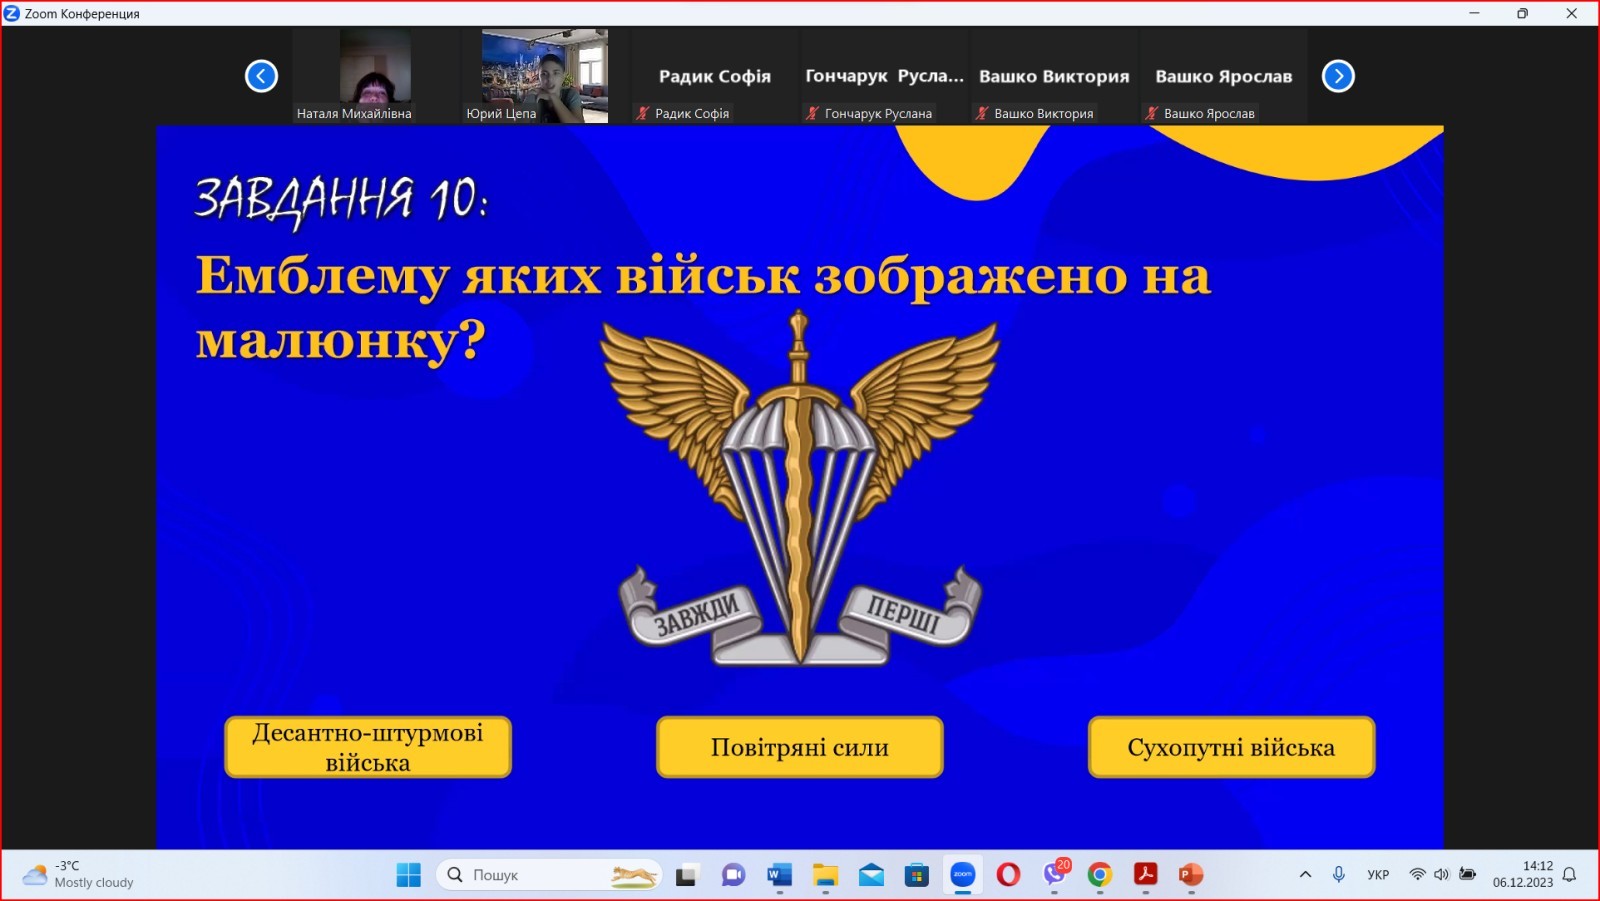The image size is (1600, 901).
Task: Expand hidden system tray icons
Action: pos(1305,875)
